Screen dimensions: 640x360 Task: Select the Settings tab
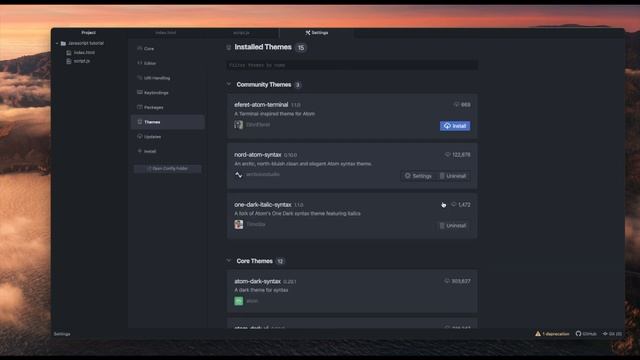pos(317,33)
